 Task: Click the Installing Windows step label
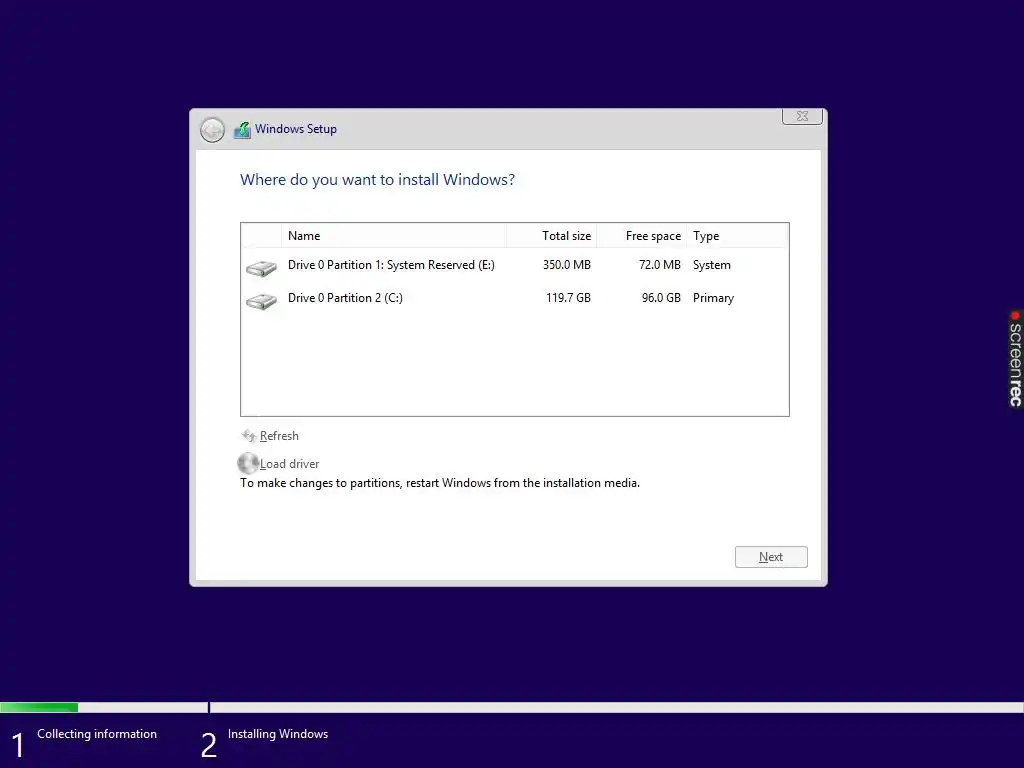point(278,734)
